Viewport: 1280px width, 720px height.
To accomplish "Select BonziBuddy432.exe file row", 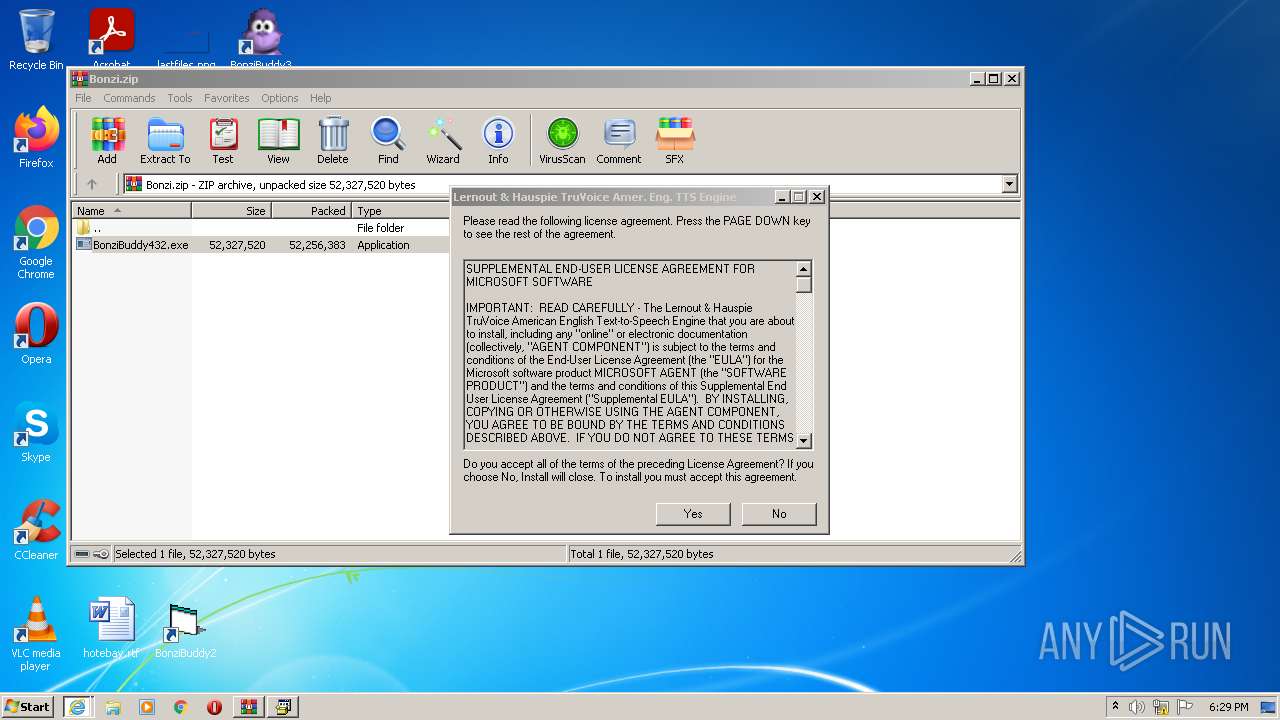I will [262, 245].
